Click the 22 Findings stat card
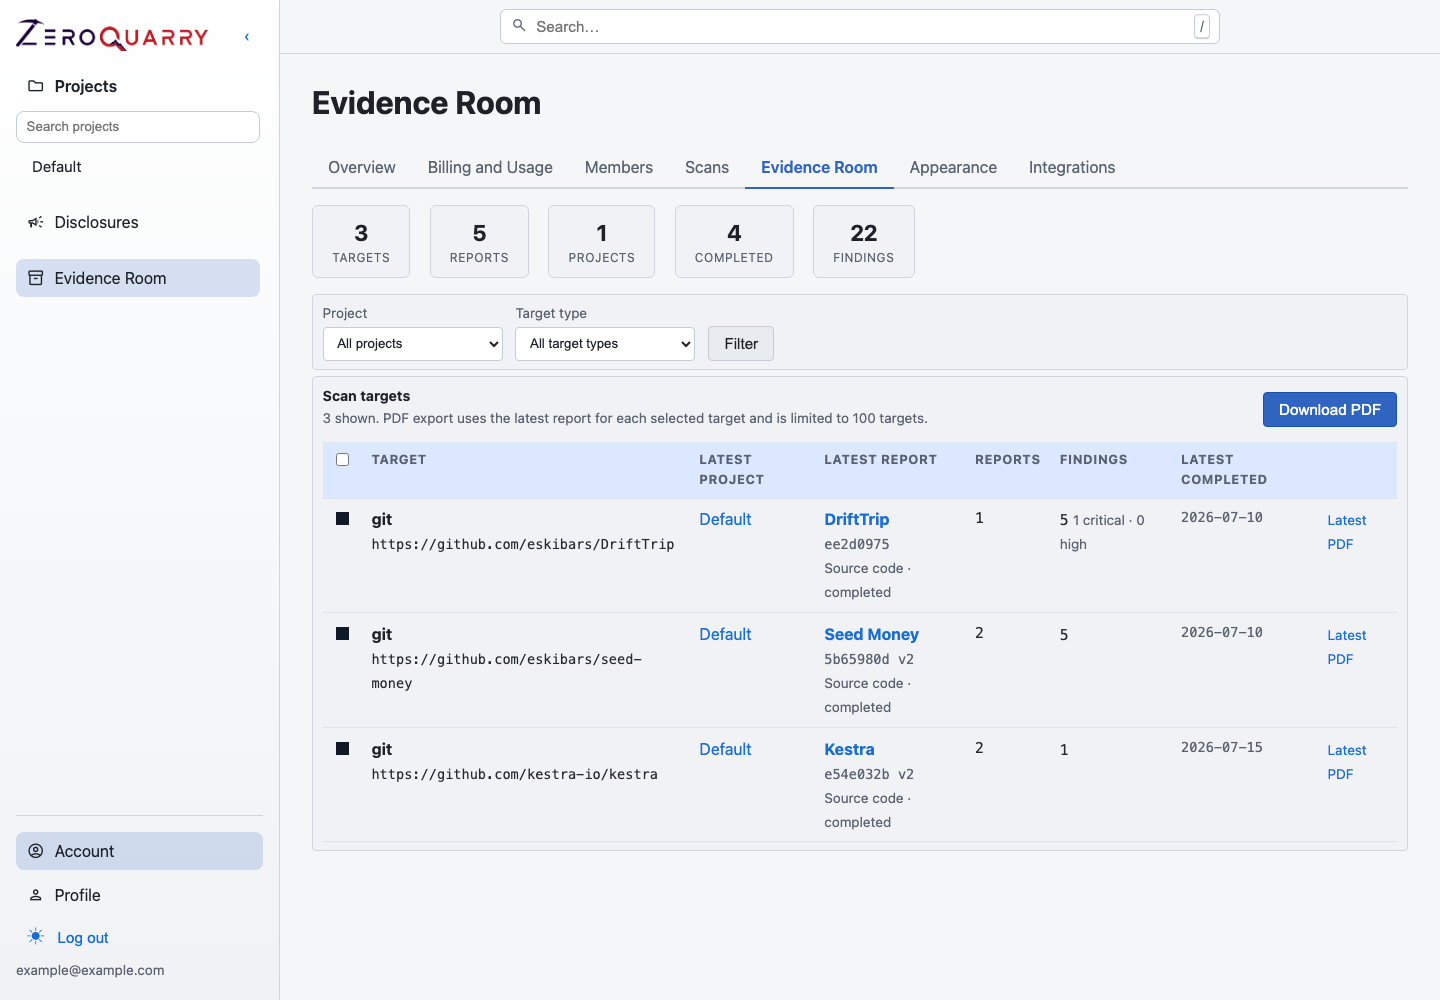This screenshot has height=1000, width=1440. tap(864, 242)
